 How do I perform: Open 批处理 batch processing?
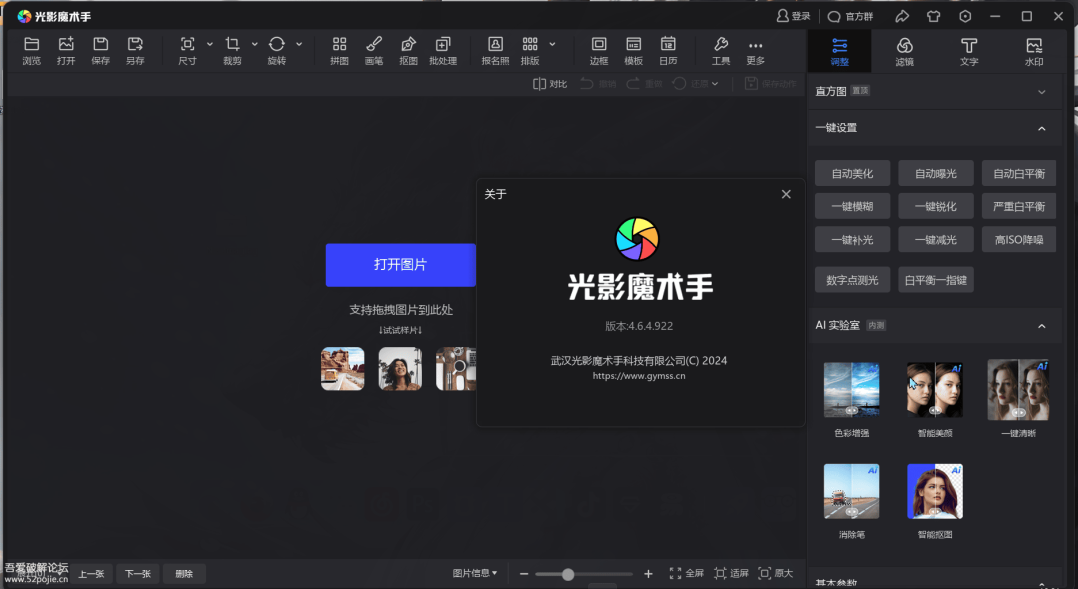443,51
